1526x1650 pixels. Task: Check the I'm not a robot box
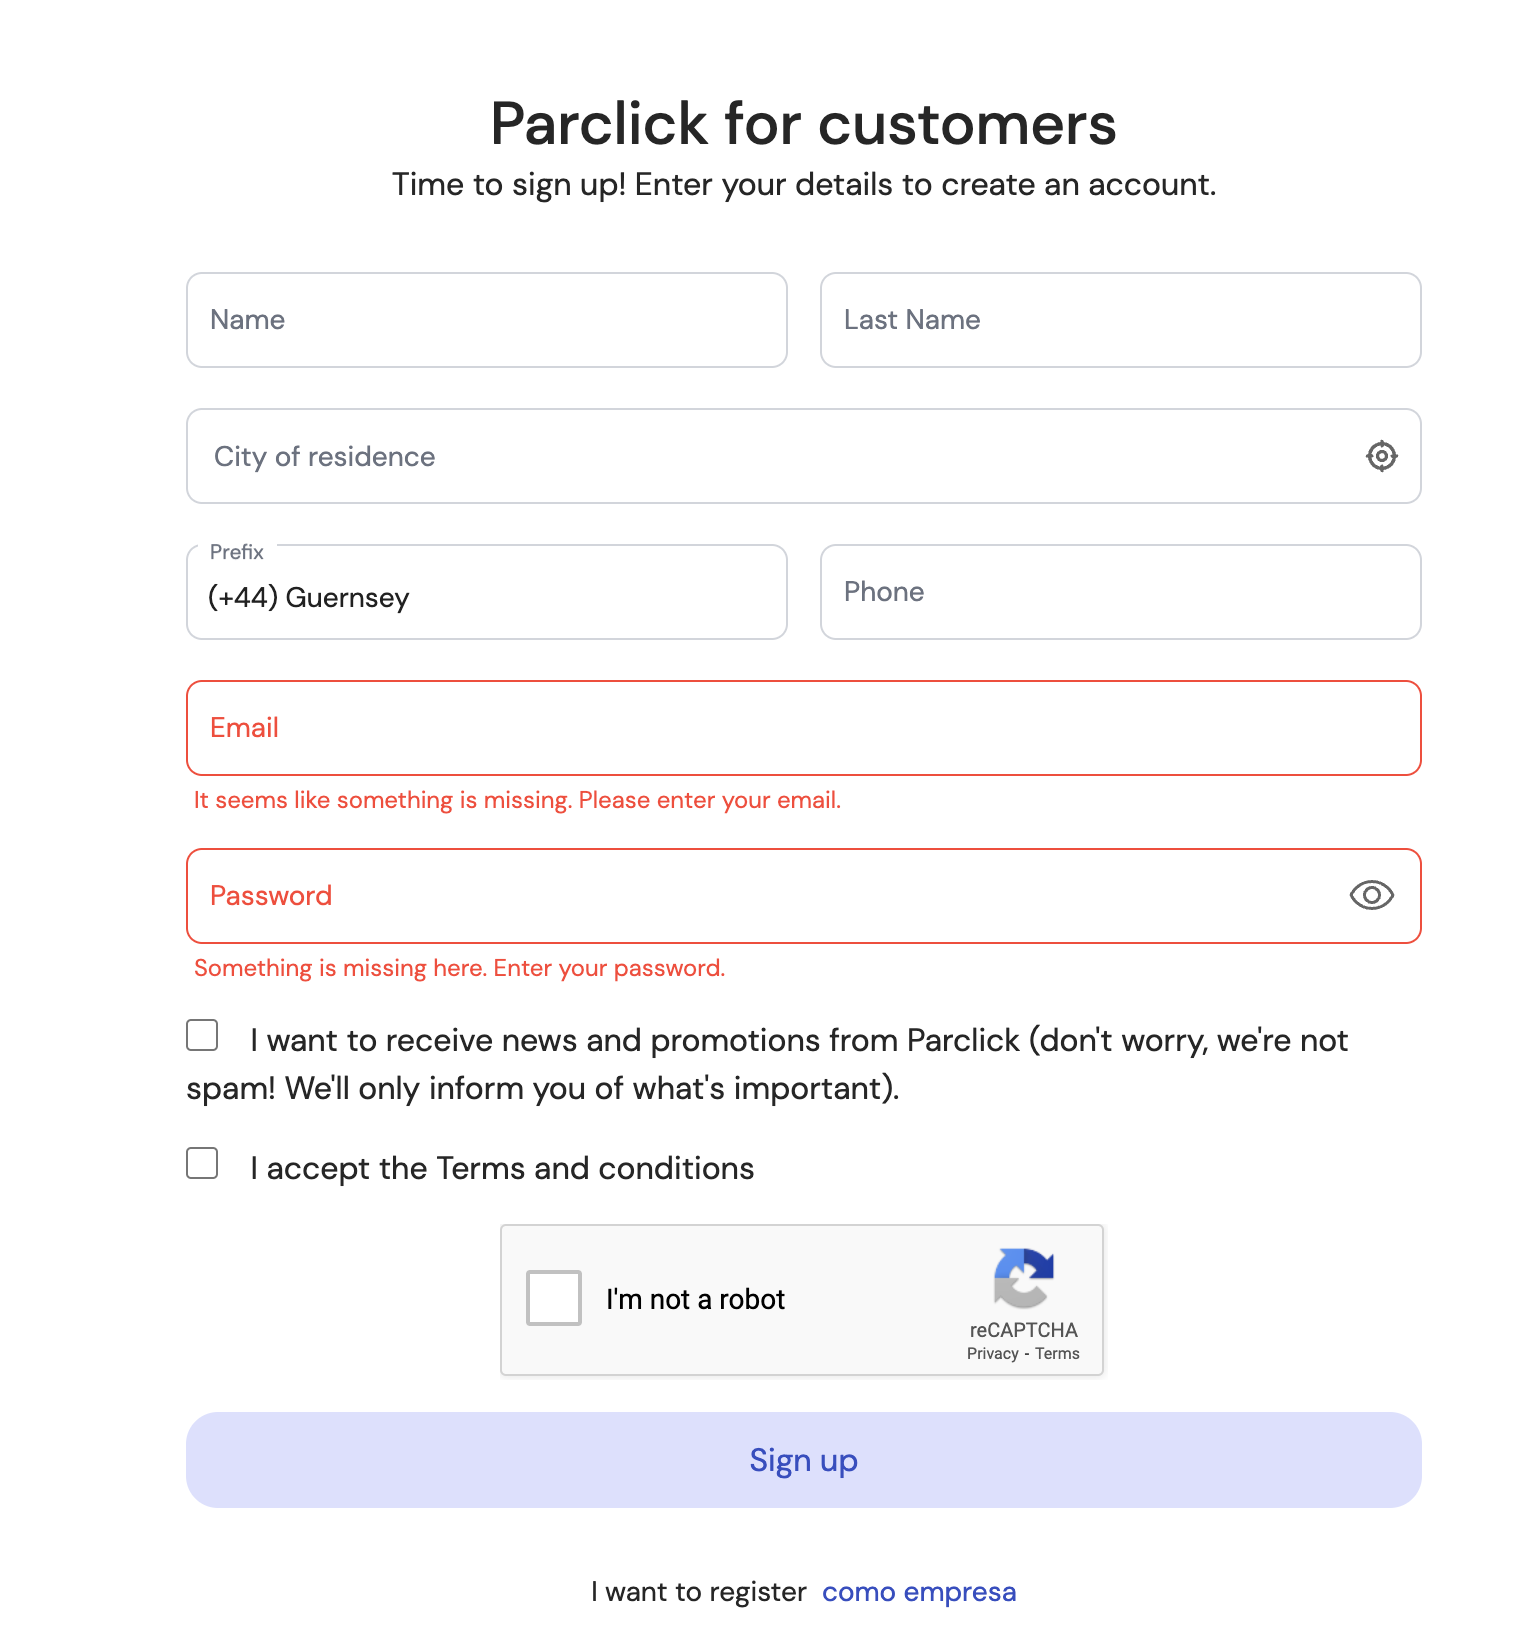553,1298
